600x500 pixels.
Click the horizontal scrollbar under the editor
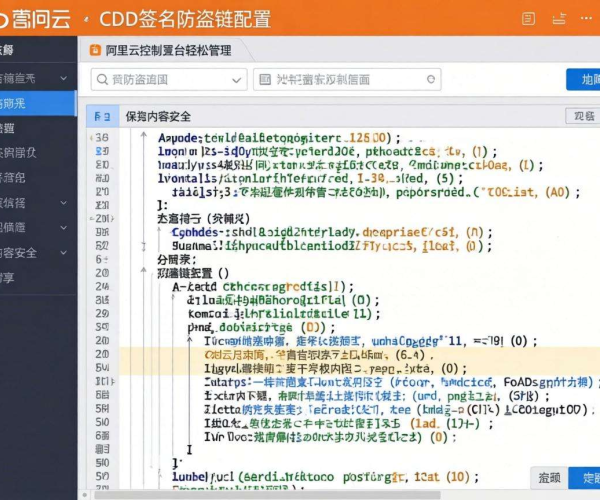click(x=267, y=495)
